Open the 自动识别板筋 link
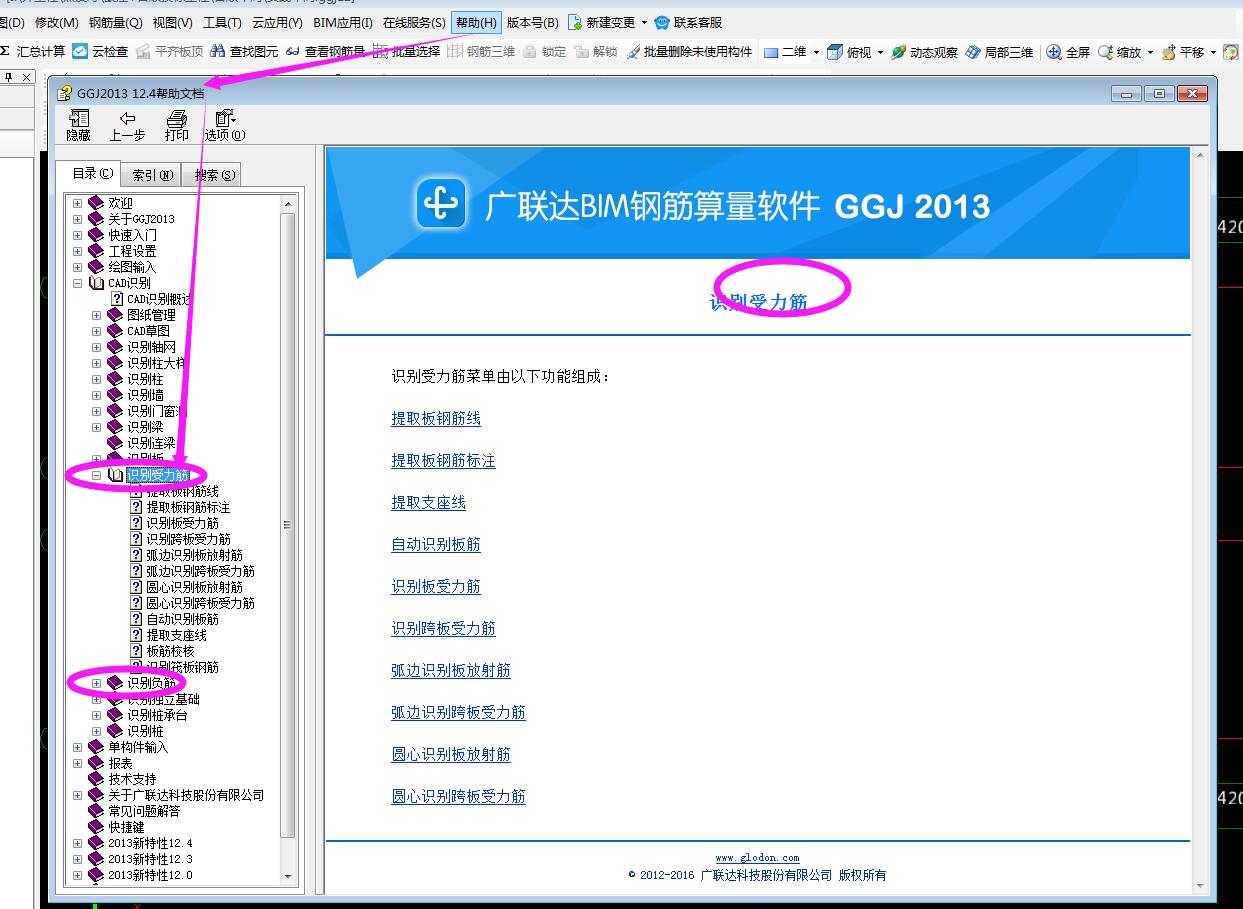1243x909 pixels. coord(436,545)
